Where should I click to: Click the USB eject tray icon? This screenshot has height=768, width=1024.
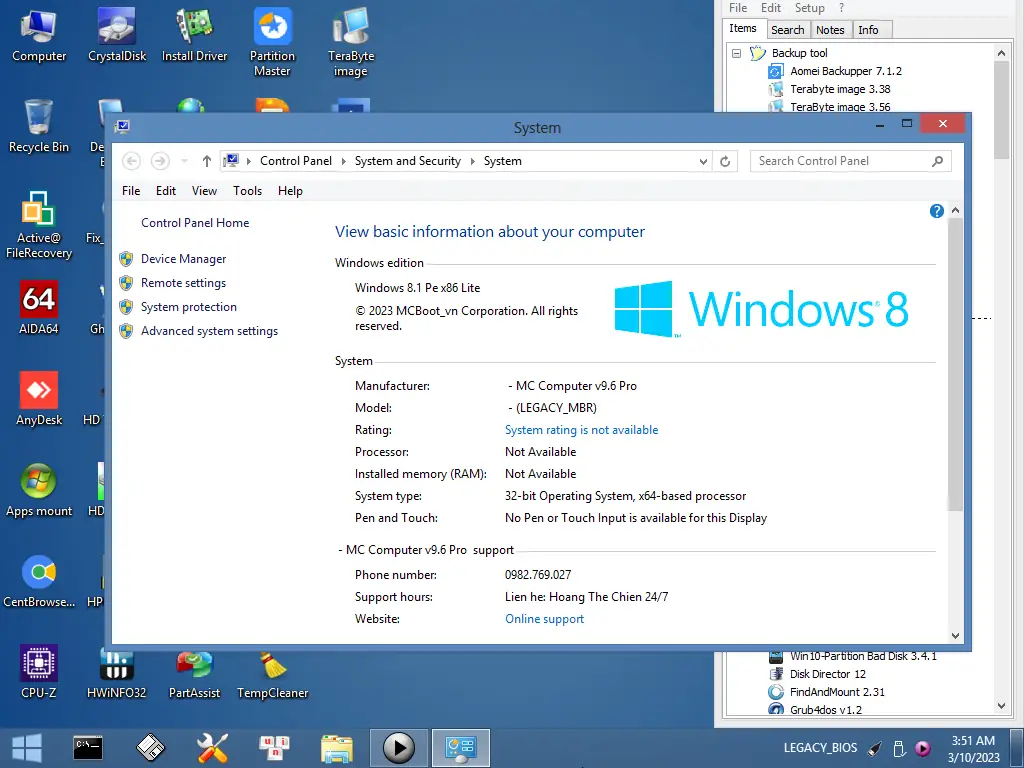[899, 748]
